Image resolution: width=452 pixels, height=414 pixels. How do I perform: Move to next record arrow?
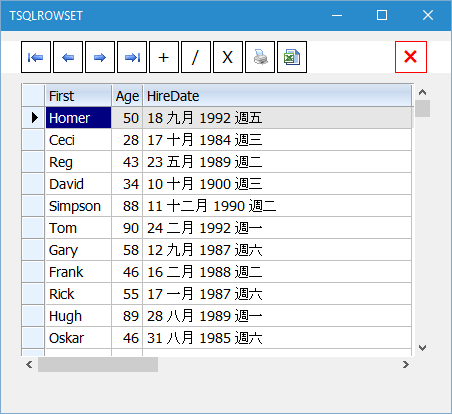[100, 57]
